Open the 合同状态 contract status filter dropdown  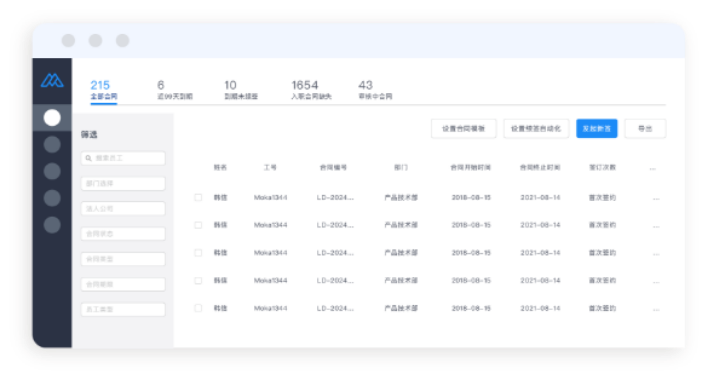tap(123, 234)
